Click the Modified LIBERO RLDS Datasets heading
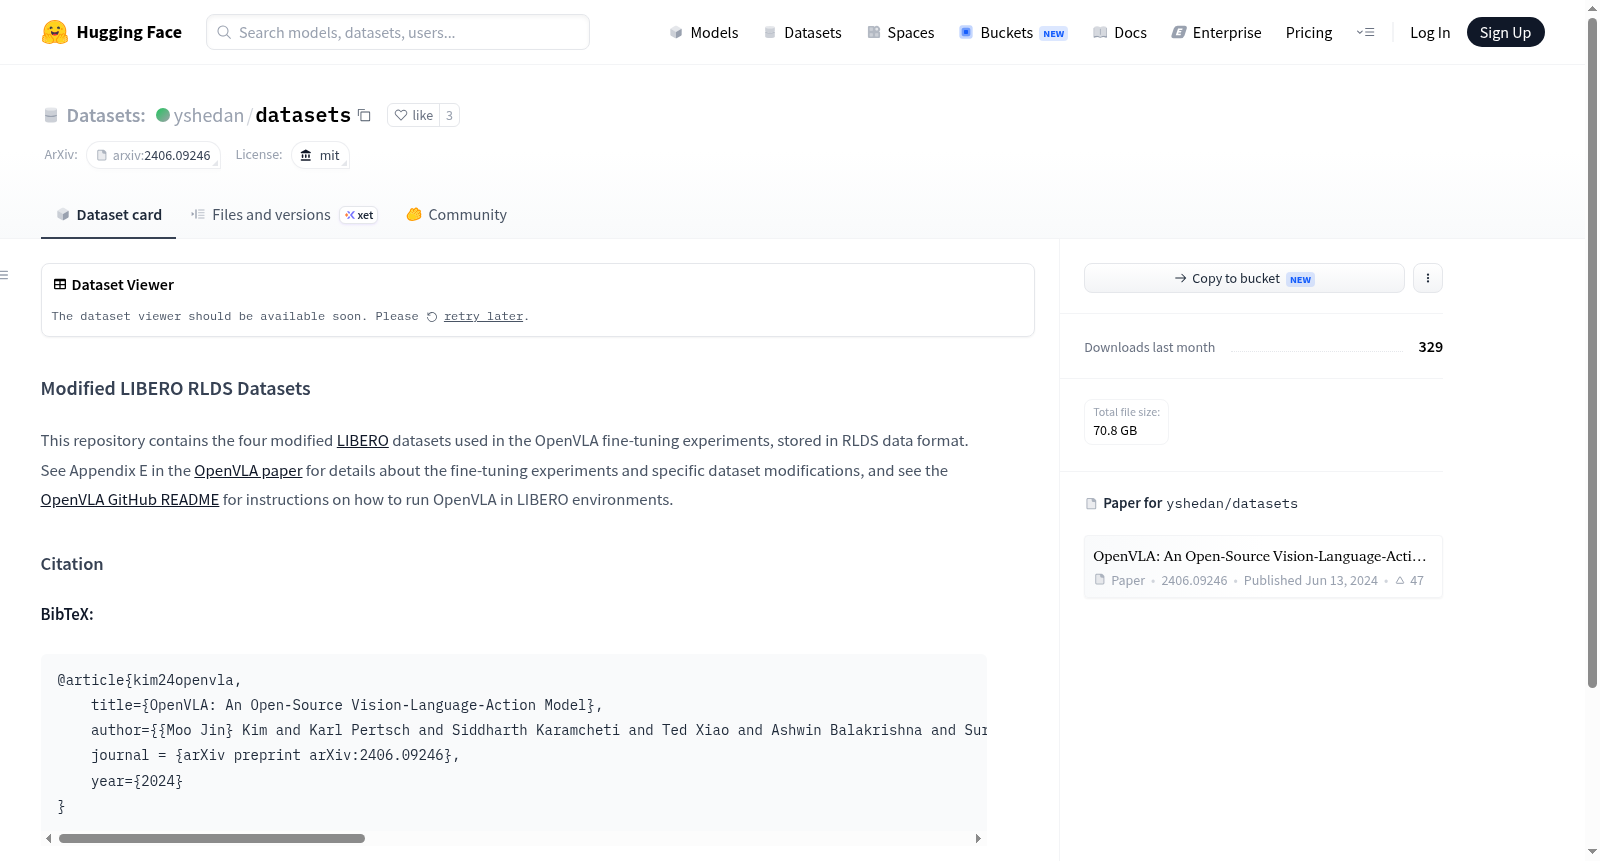The height and width of the screenshot is (861, 1600). coord(176,389)
